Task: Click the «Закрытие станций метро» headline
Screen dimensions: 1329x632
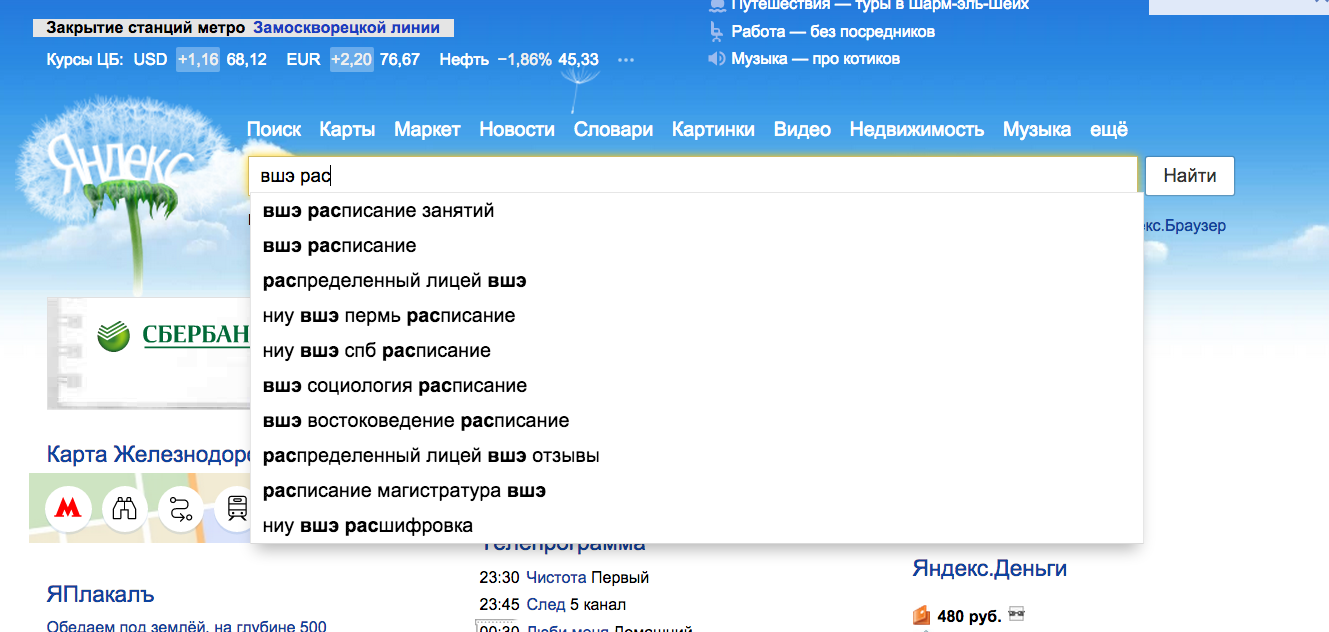Action: click(x=146, y=28)
